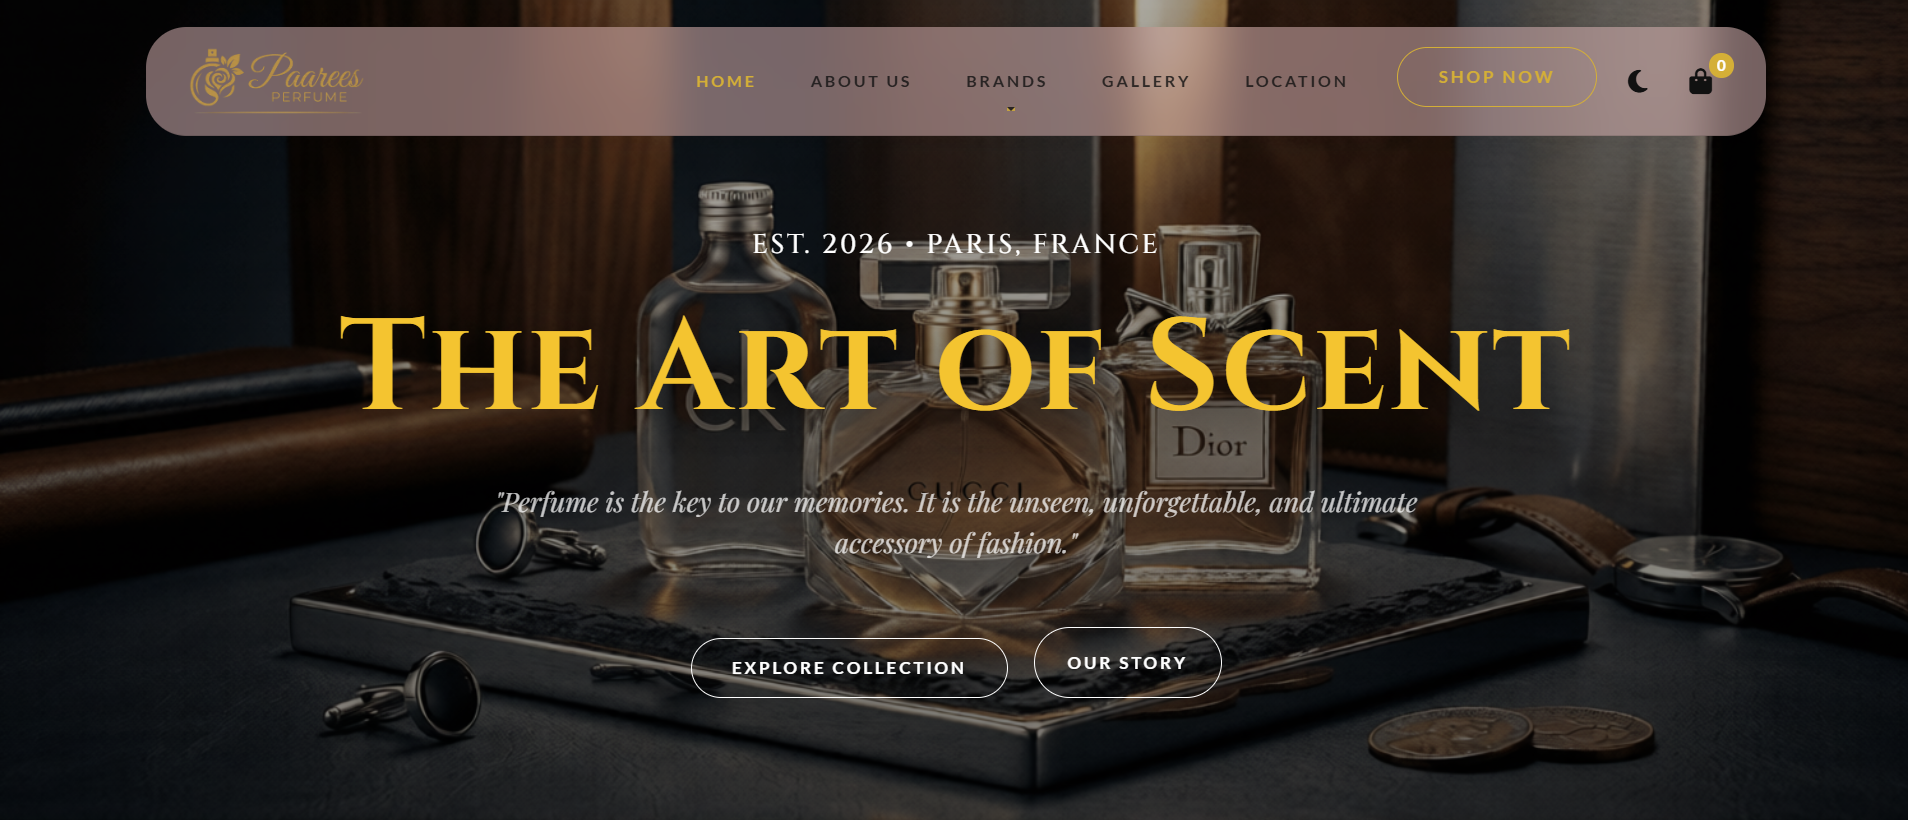Click the coins in the hero image

[x=1511, y=737]
